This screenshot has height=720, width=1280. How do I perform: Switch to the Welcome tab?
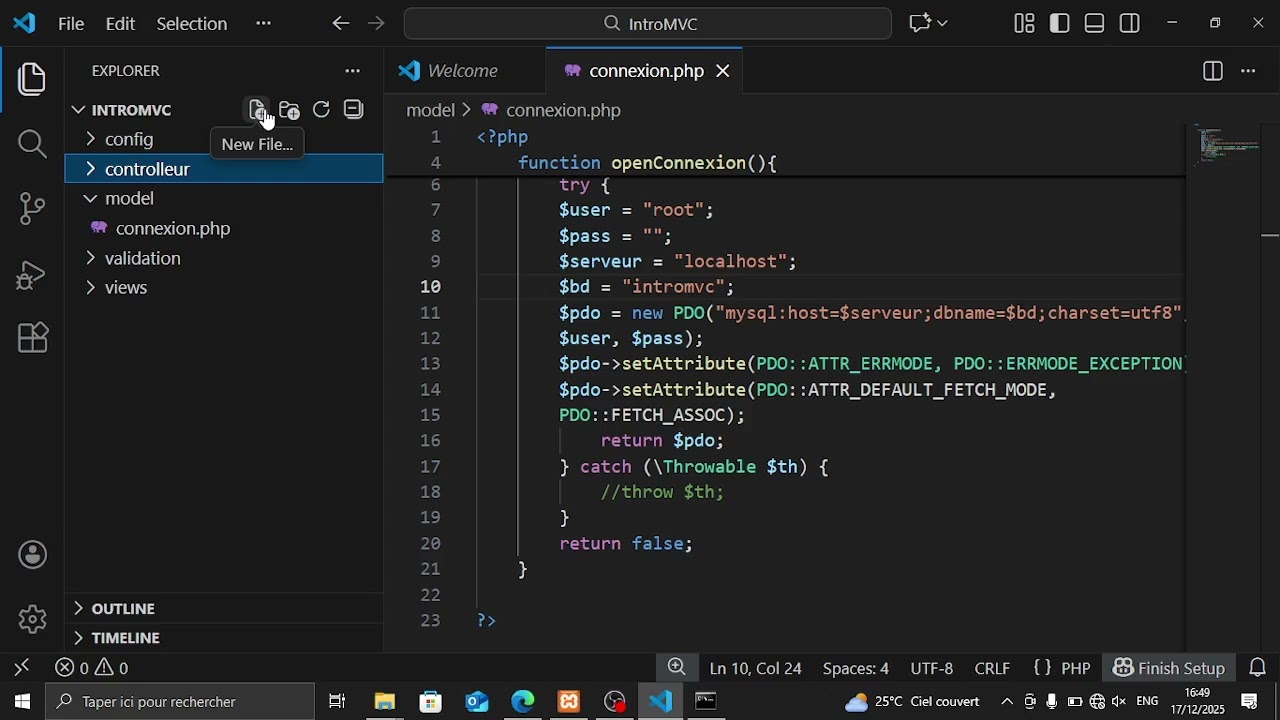click(464, 71)
